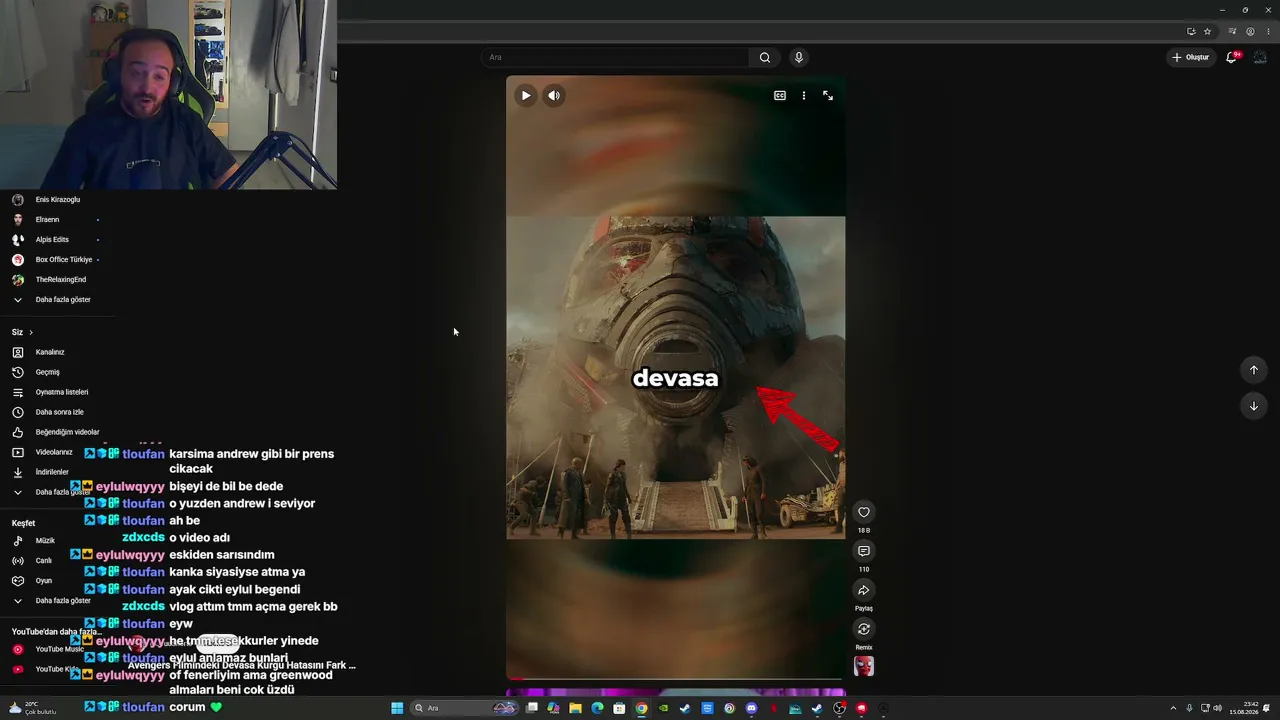
Task: Open the Shorts sound thumbnail
Action: coord(864,666)
